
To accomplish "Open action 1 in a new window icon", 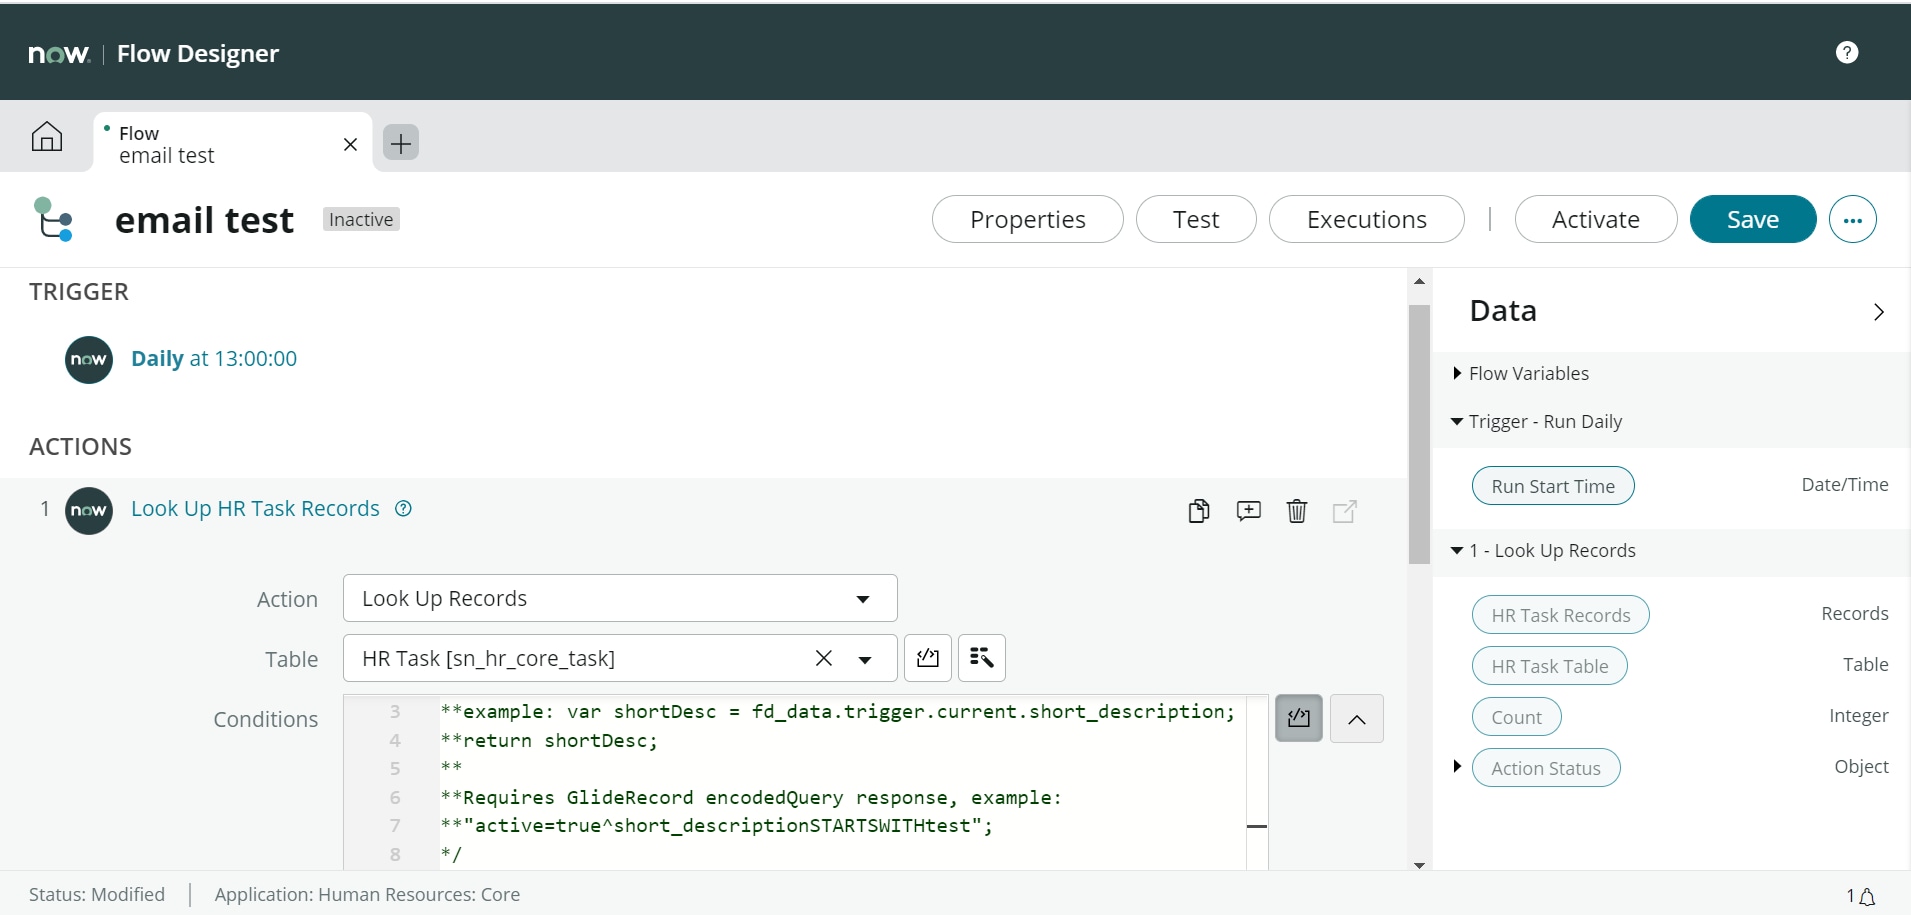I will pyautogui.click(x=1345, y=511).
